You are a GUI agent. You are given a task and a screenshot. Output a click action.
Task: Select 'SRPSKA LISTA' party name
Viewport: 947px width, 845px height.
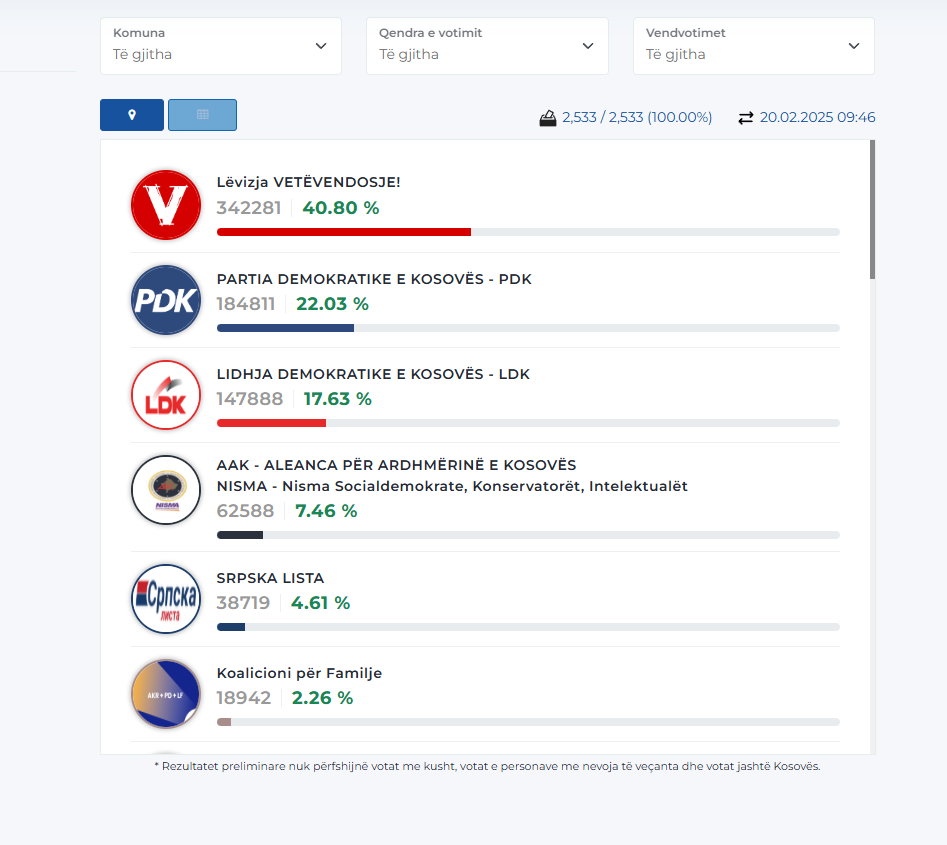[271, 578]
